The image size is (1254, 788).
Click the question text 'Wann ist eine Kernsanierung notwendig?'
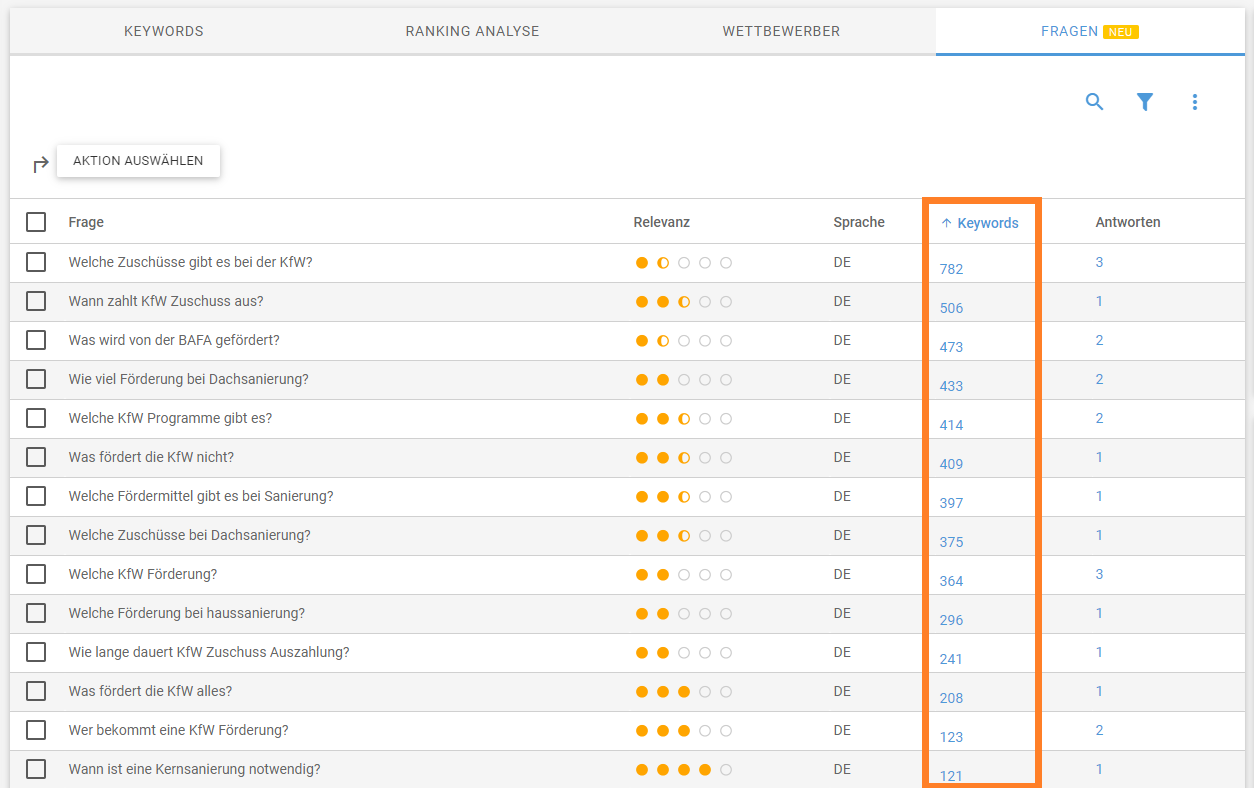coord(194,769)
